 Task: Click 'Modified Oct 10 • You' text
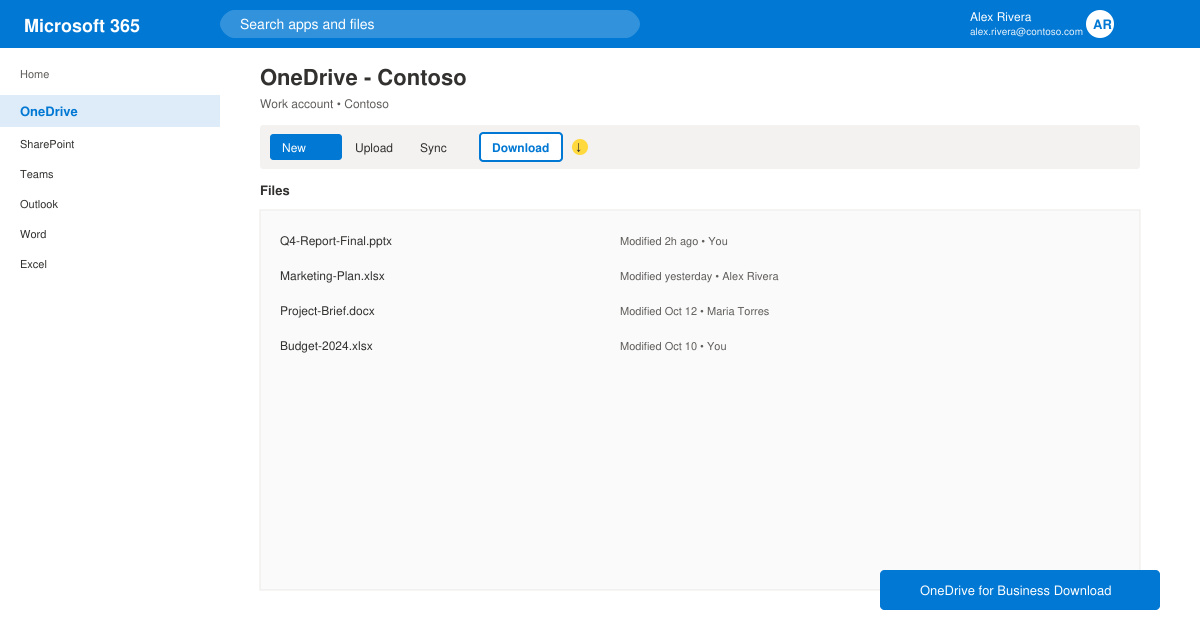point(673,346)
